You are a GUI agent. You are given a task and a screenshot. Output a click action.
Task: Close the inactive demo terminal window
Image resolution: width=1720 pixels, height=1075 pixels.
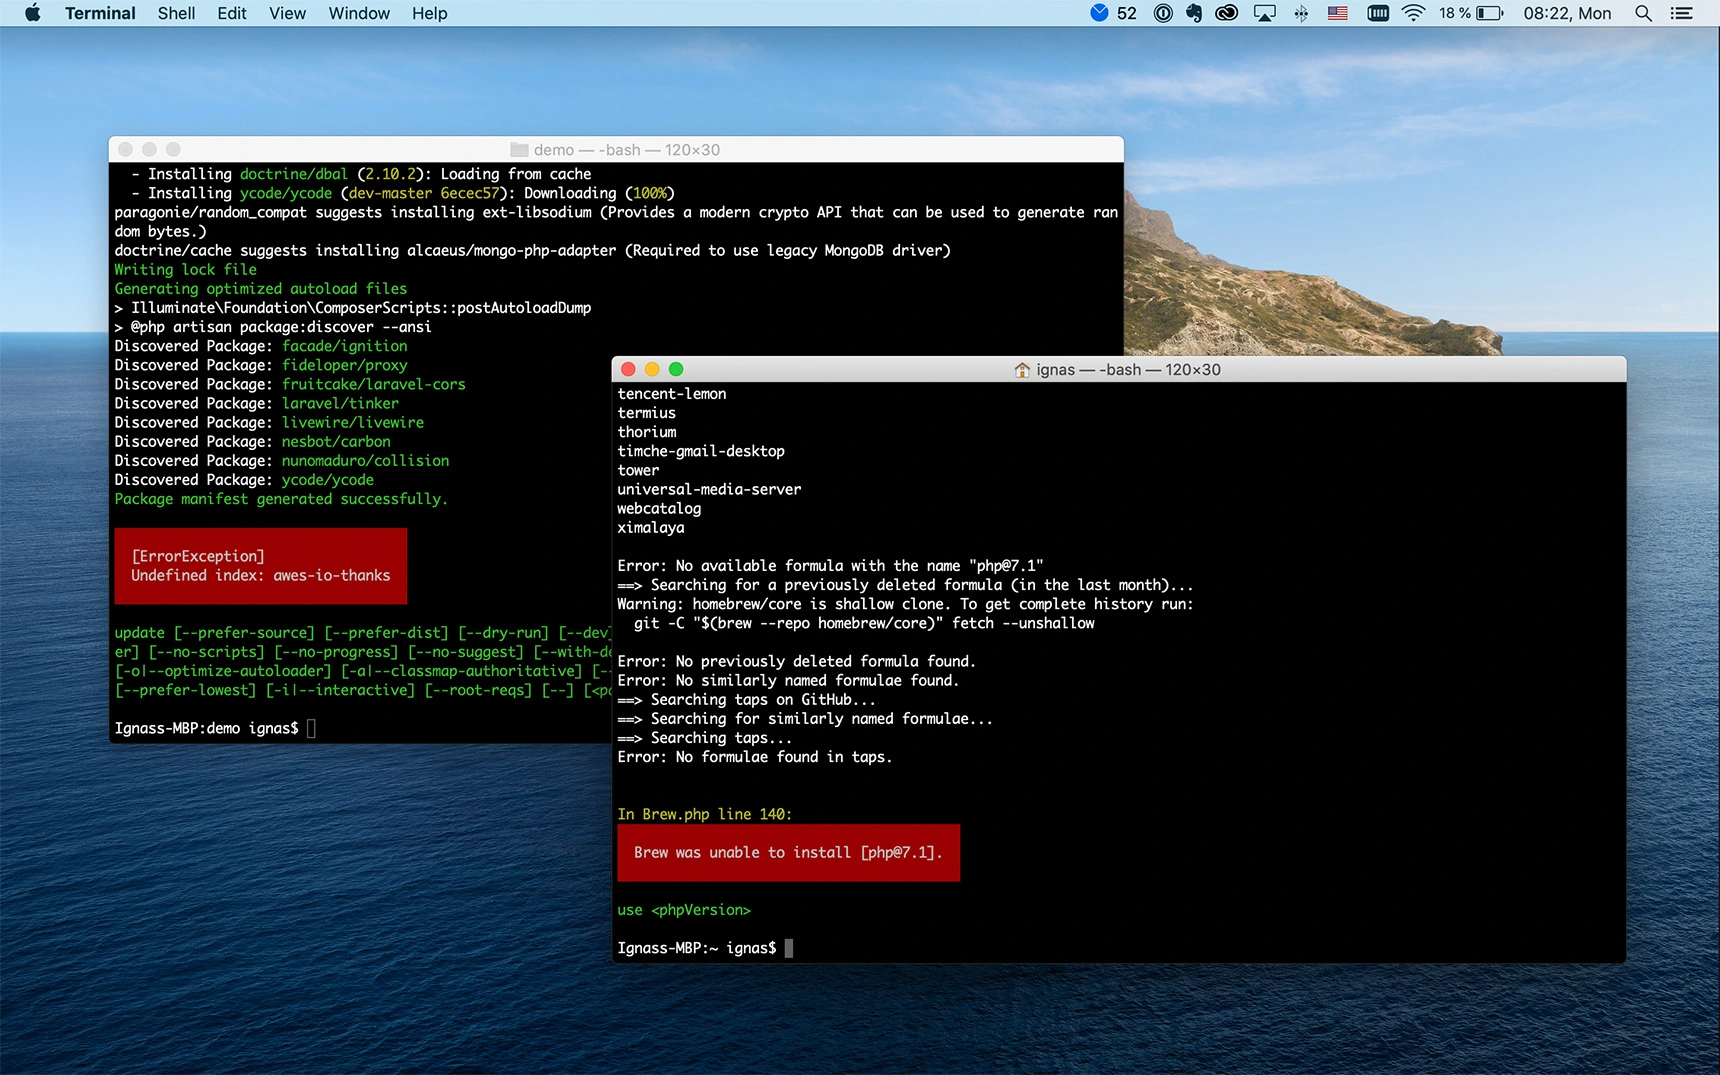[125, 149]
